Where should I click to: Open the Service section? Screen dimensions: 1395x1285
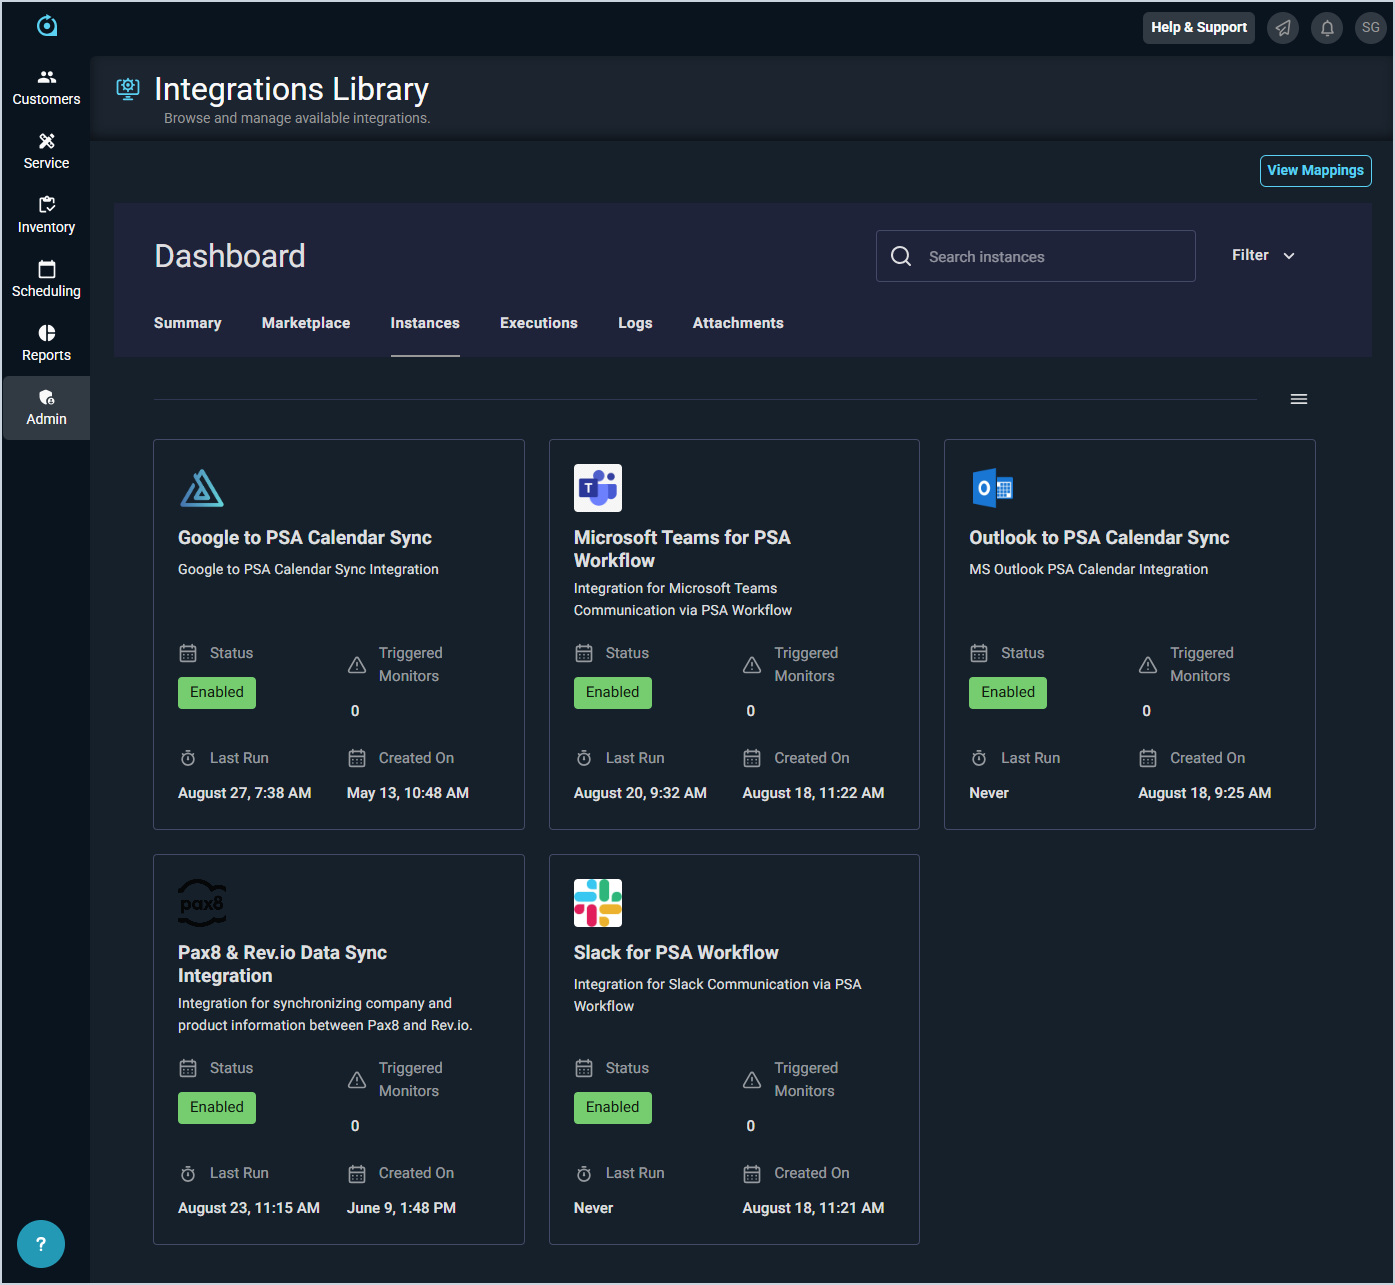click(46, 152)
